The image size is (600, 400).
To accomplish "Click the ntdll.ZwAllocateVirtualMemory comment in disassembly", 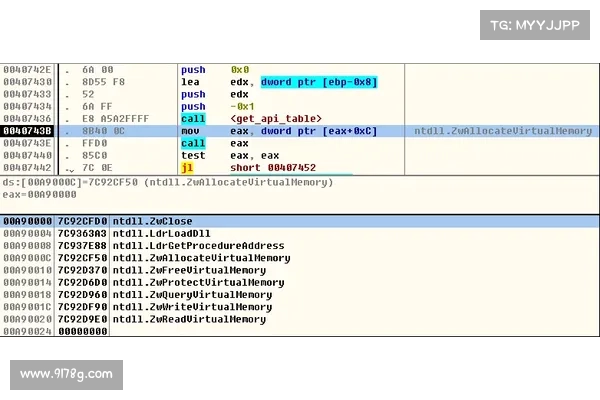I will [503, 131].
